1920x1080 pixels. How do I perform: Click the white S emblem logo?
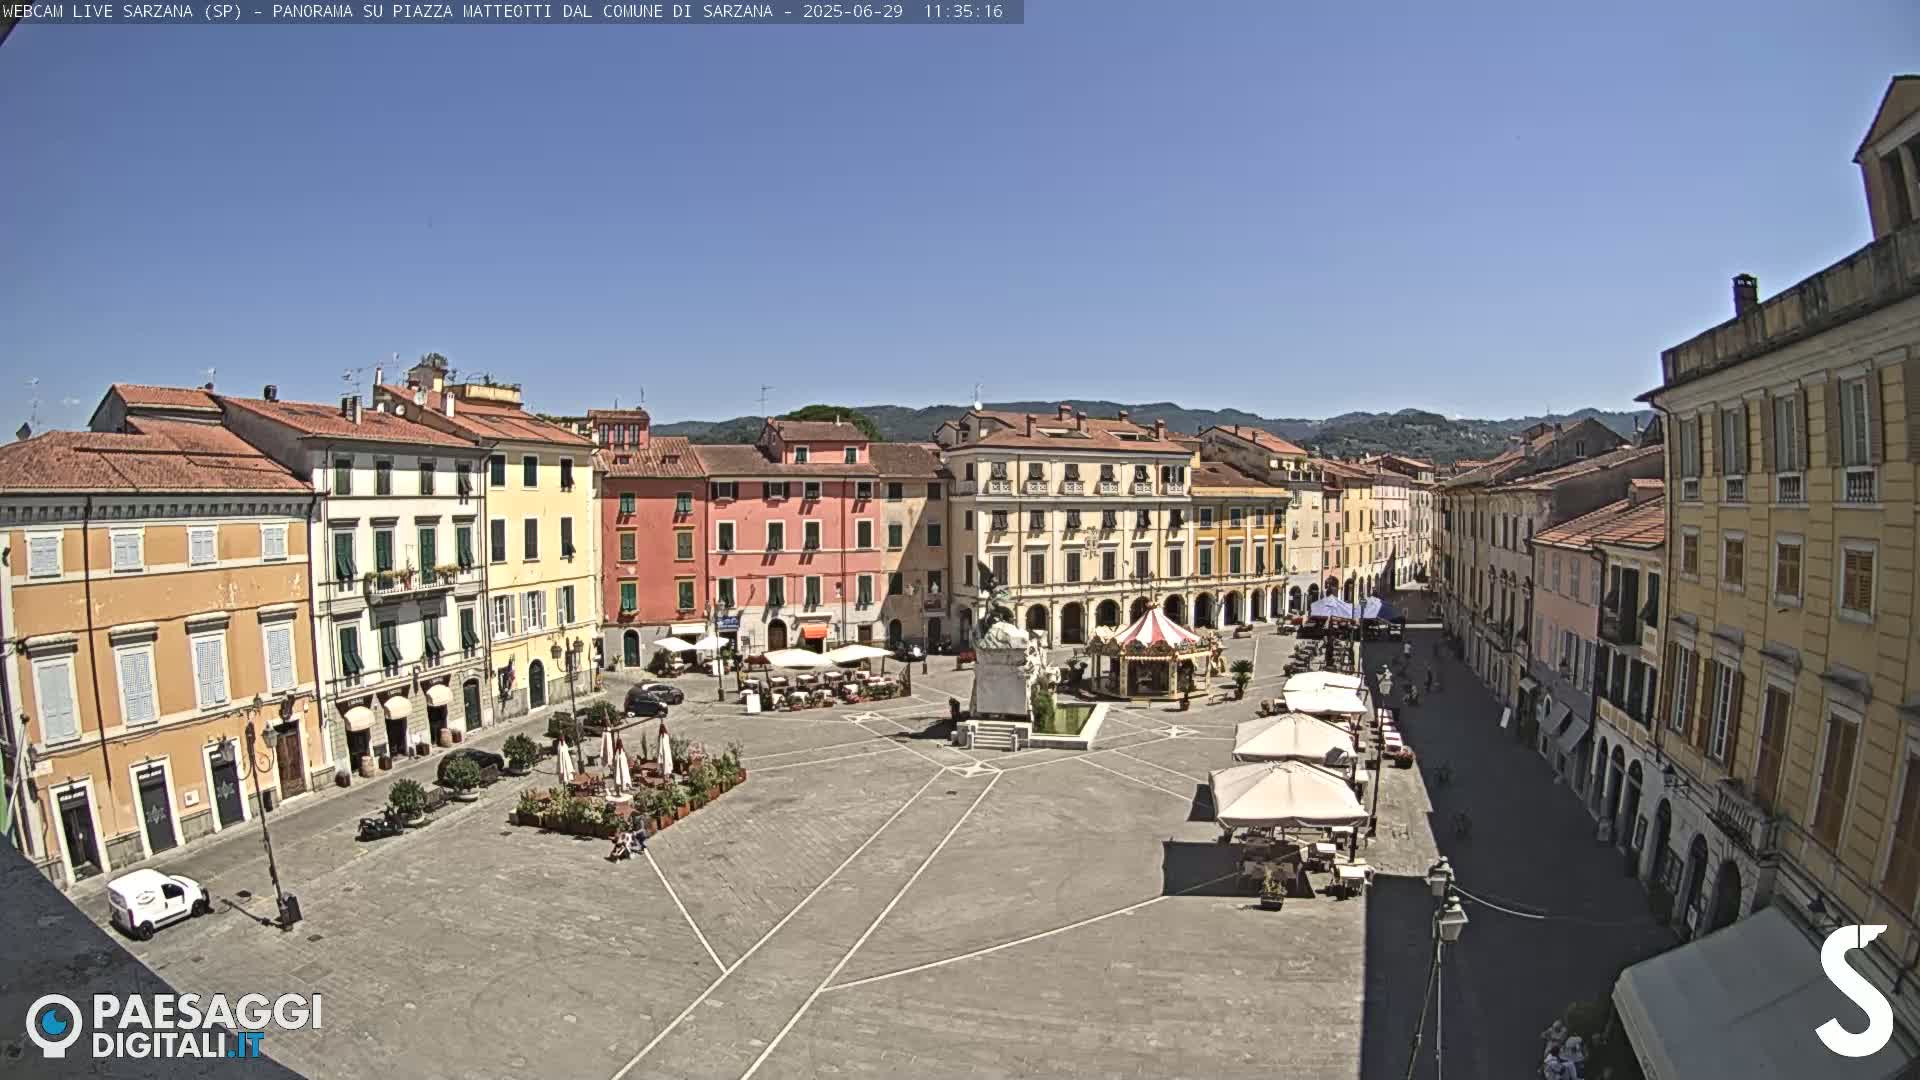click(1855, 990)
